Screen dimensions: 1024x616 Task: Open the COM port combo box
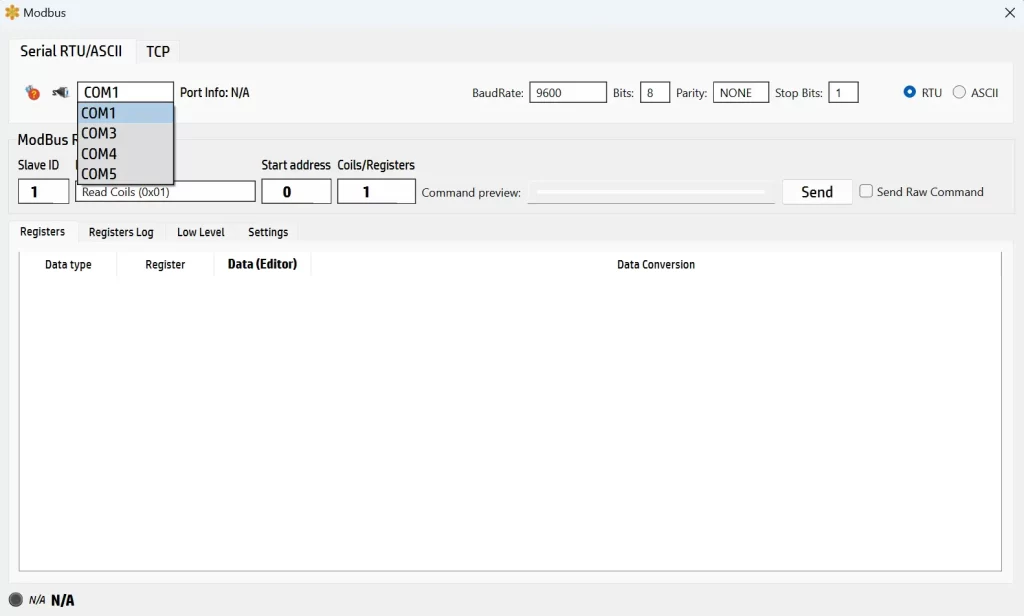point(125,92)
